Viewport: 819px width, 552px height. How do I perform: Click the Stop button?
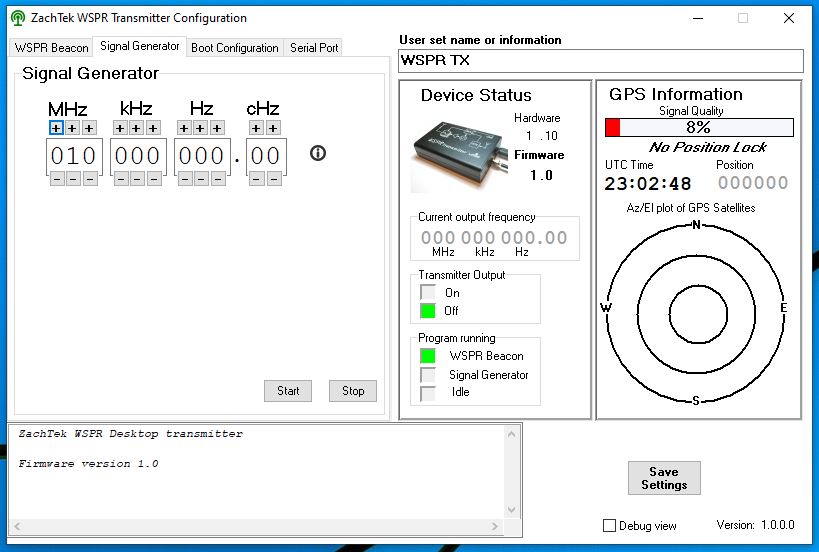tap(353, 391)
